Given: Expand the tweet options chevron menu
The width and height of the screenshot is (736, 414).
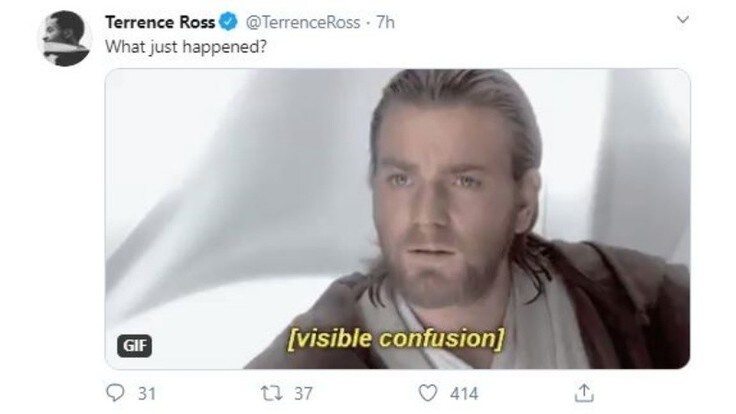Looking at the screenshot, I should [x=683, y=20].
